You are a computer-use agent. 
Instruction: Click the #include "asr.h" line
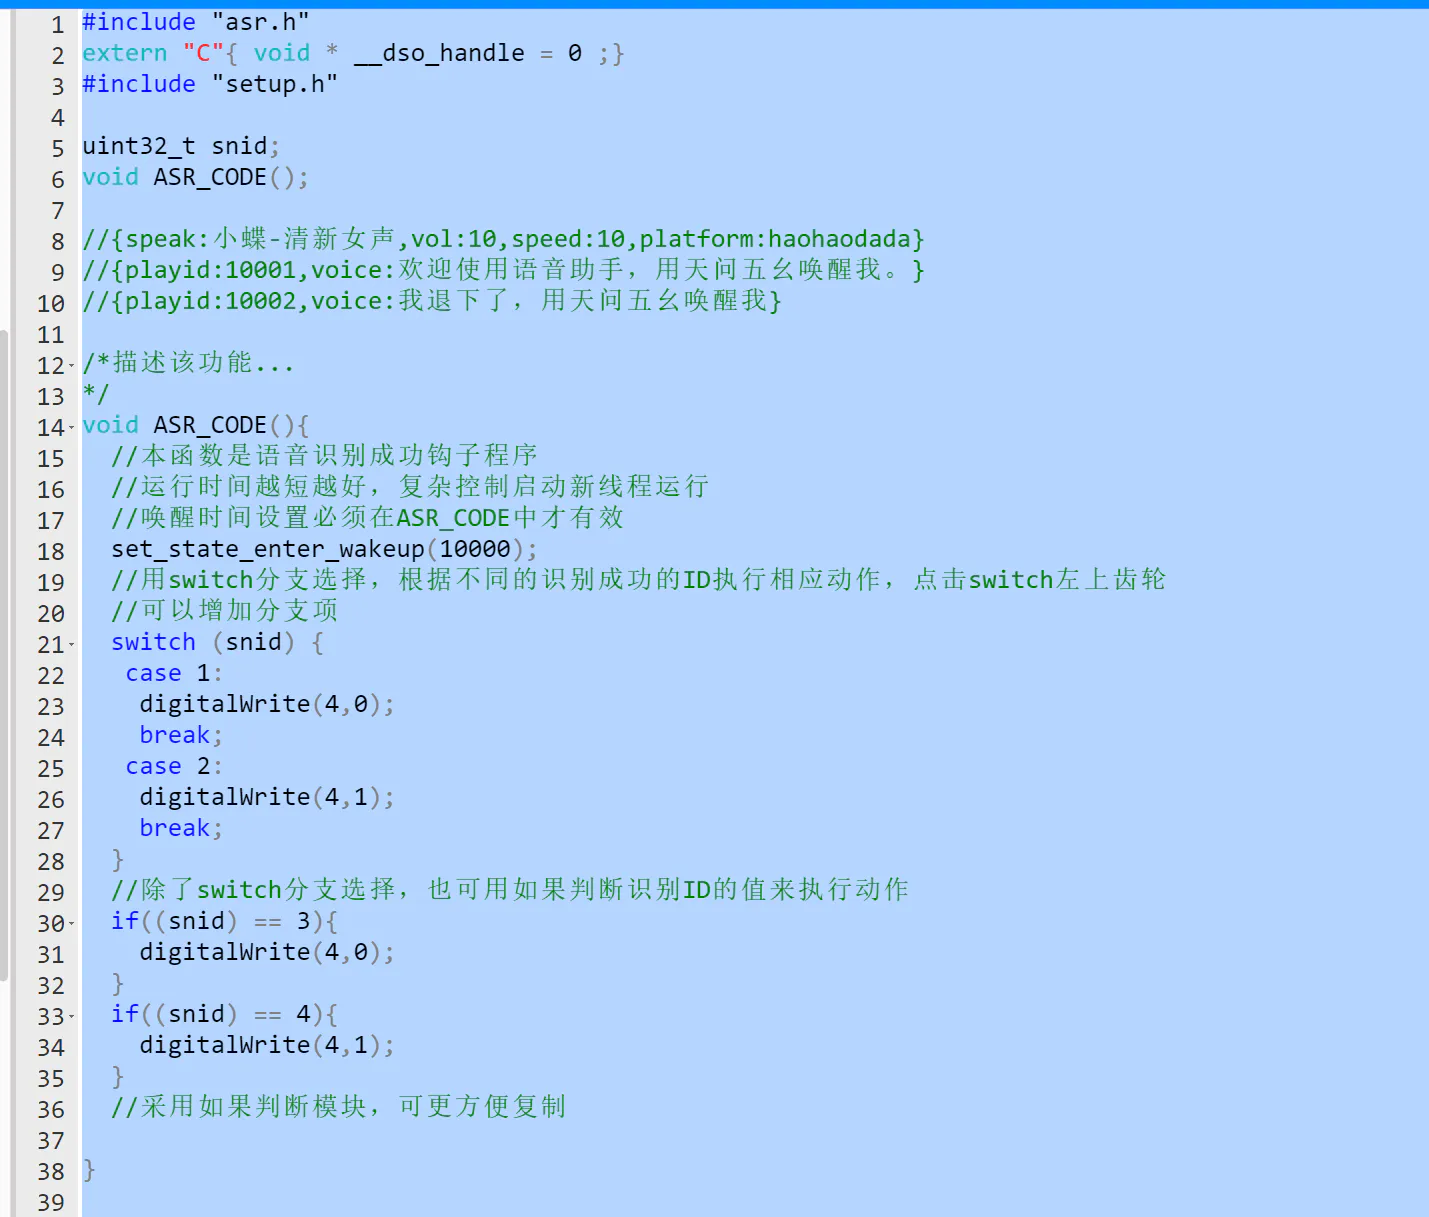[x=196, y=22]
